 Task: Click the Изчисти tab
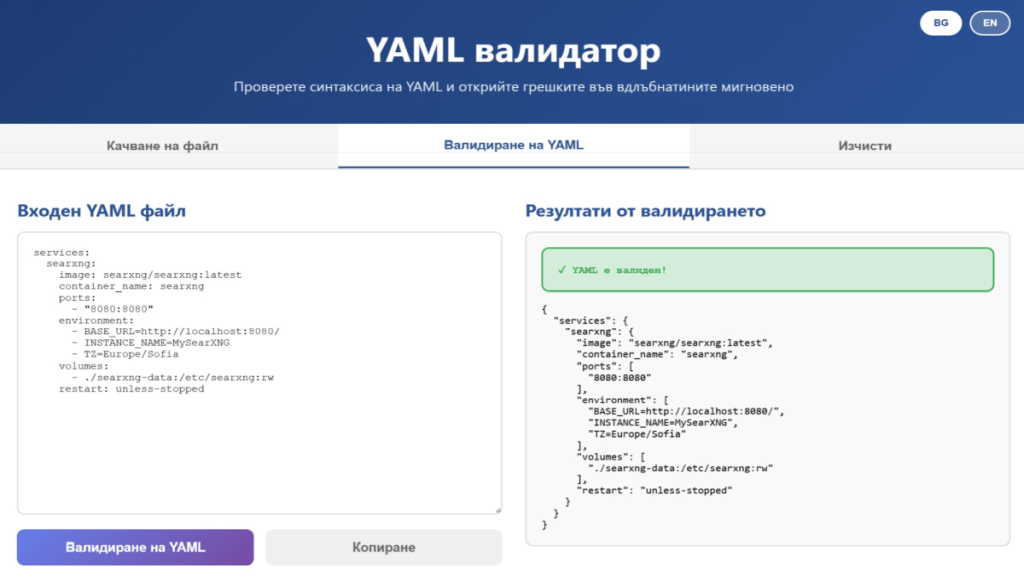pos(865,146)
